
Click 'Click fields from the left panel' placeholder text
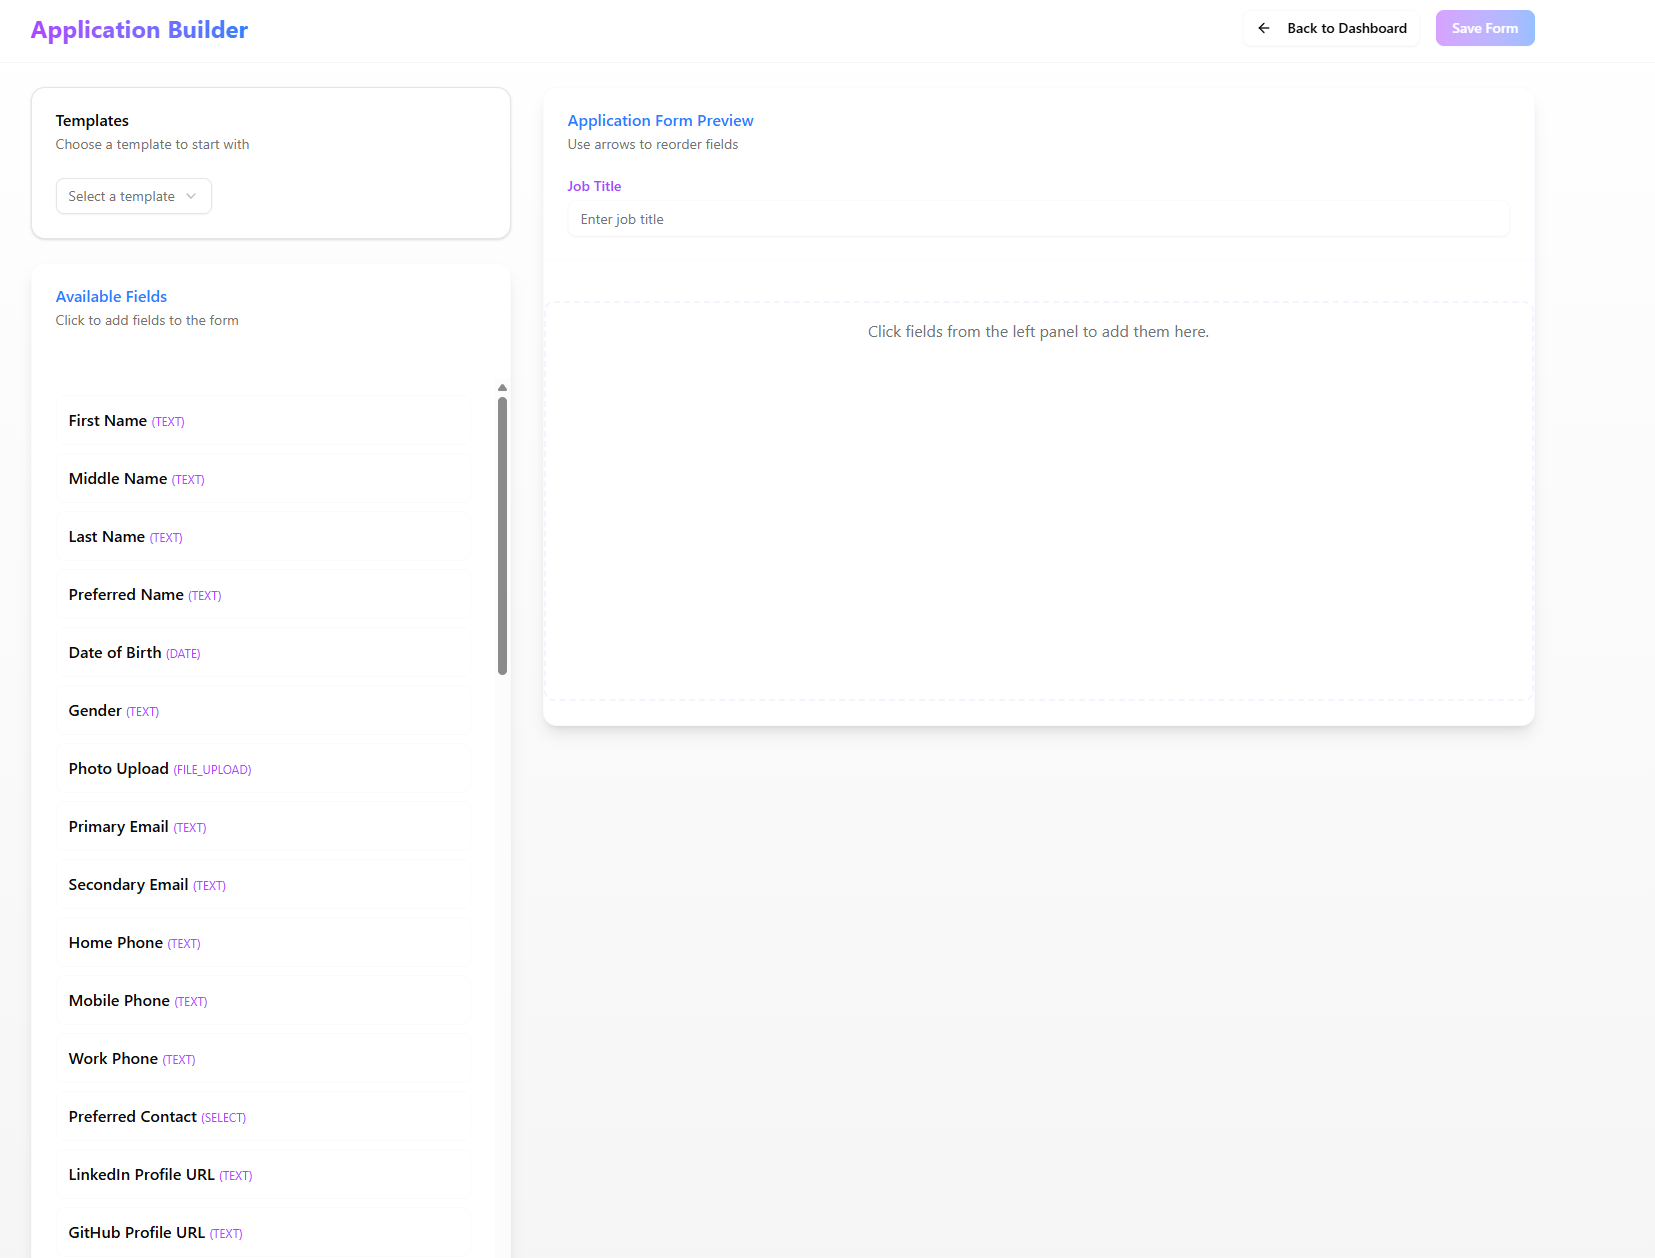pyautogui.click(x=1038, y=331)
